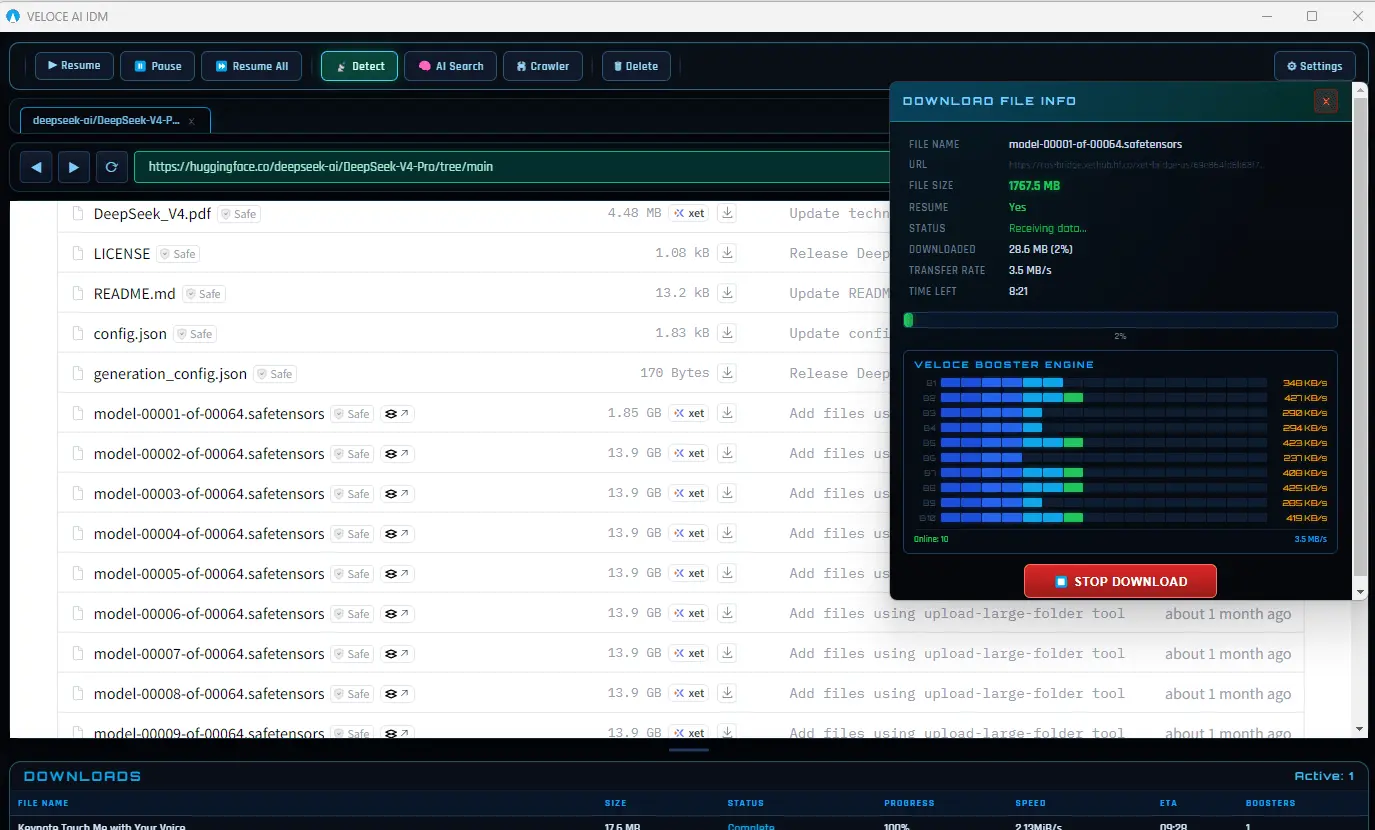Click the xet badge in DeepSeek_V4.pdf row

click(689, 213)
